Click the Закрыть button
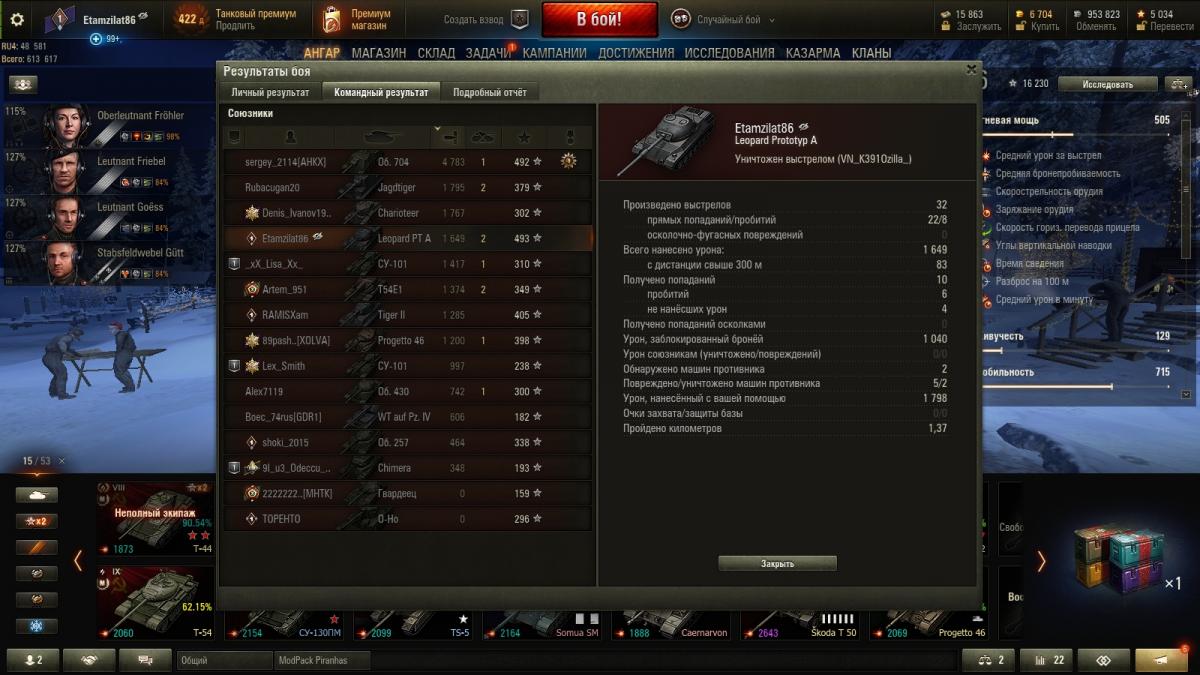The image size is (1200, 675). click(x=777, y=564)
